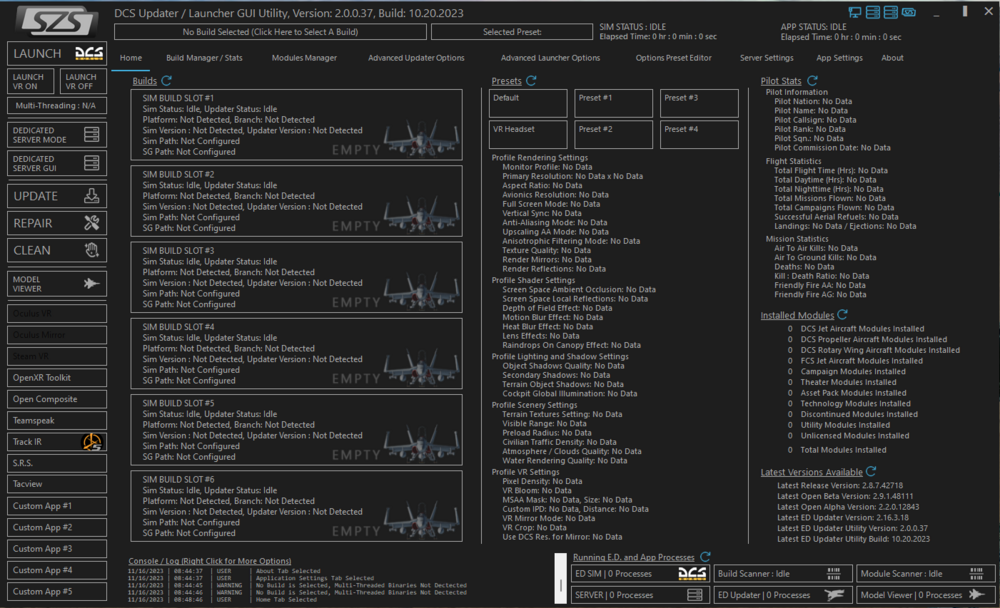Run REPAIR with the tools button
The width and height of the screenshot is (1000, 608).
pos(57,223)
